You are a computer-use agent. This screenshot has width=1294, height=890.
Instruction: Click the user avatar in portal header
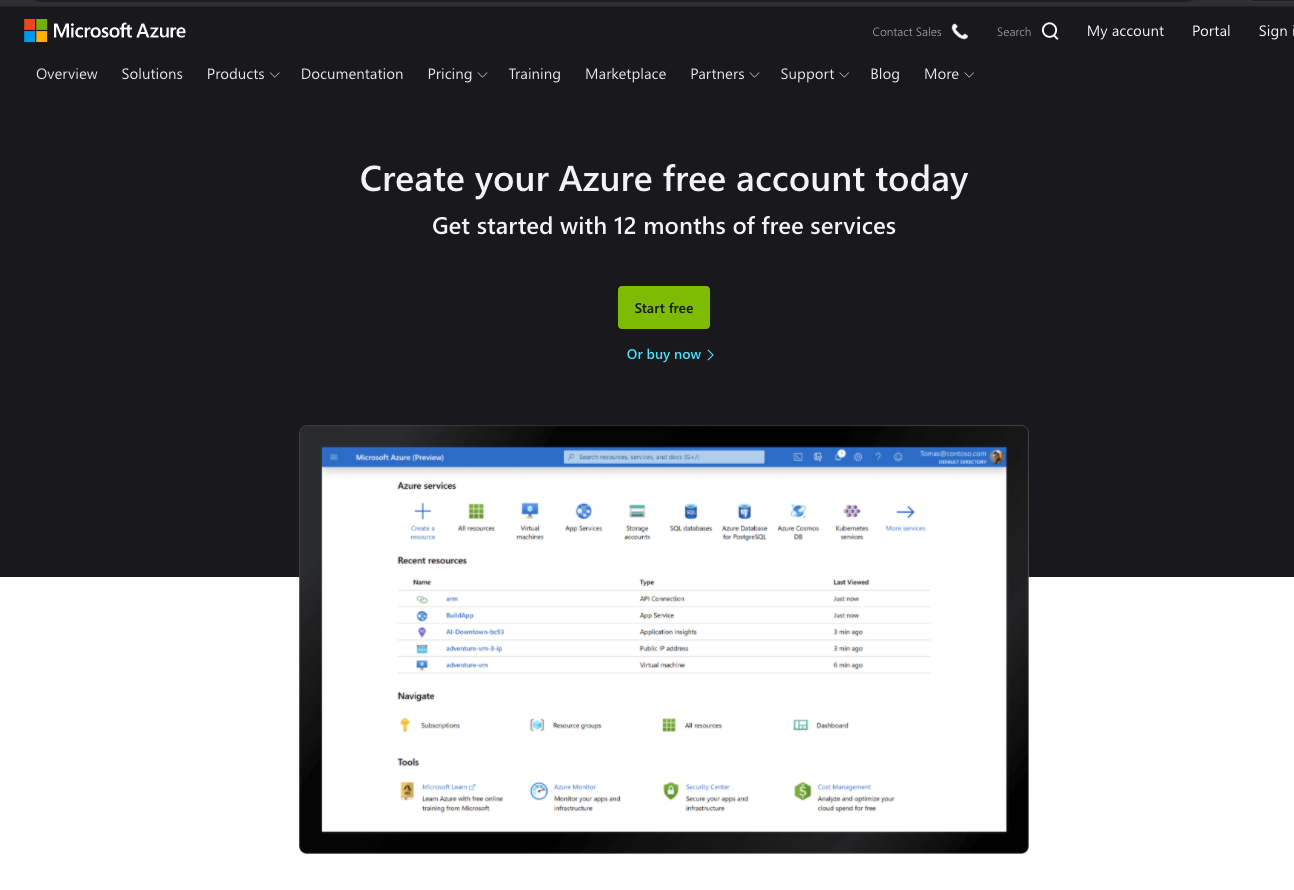(x=996, y=457)
